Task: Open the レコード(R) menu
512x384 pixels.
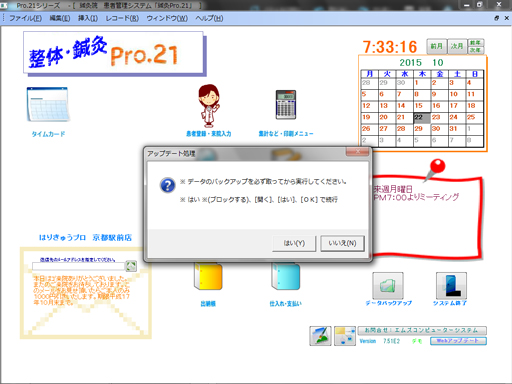Action: [122, 18]
